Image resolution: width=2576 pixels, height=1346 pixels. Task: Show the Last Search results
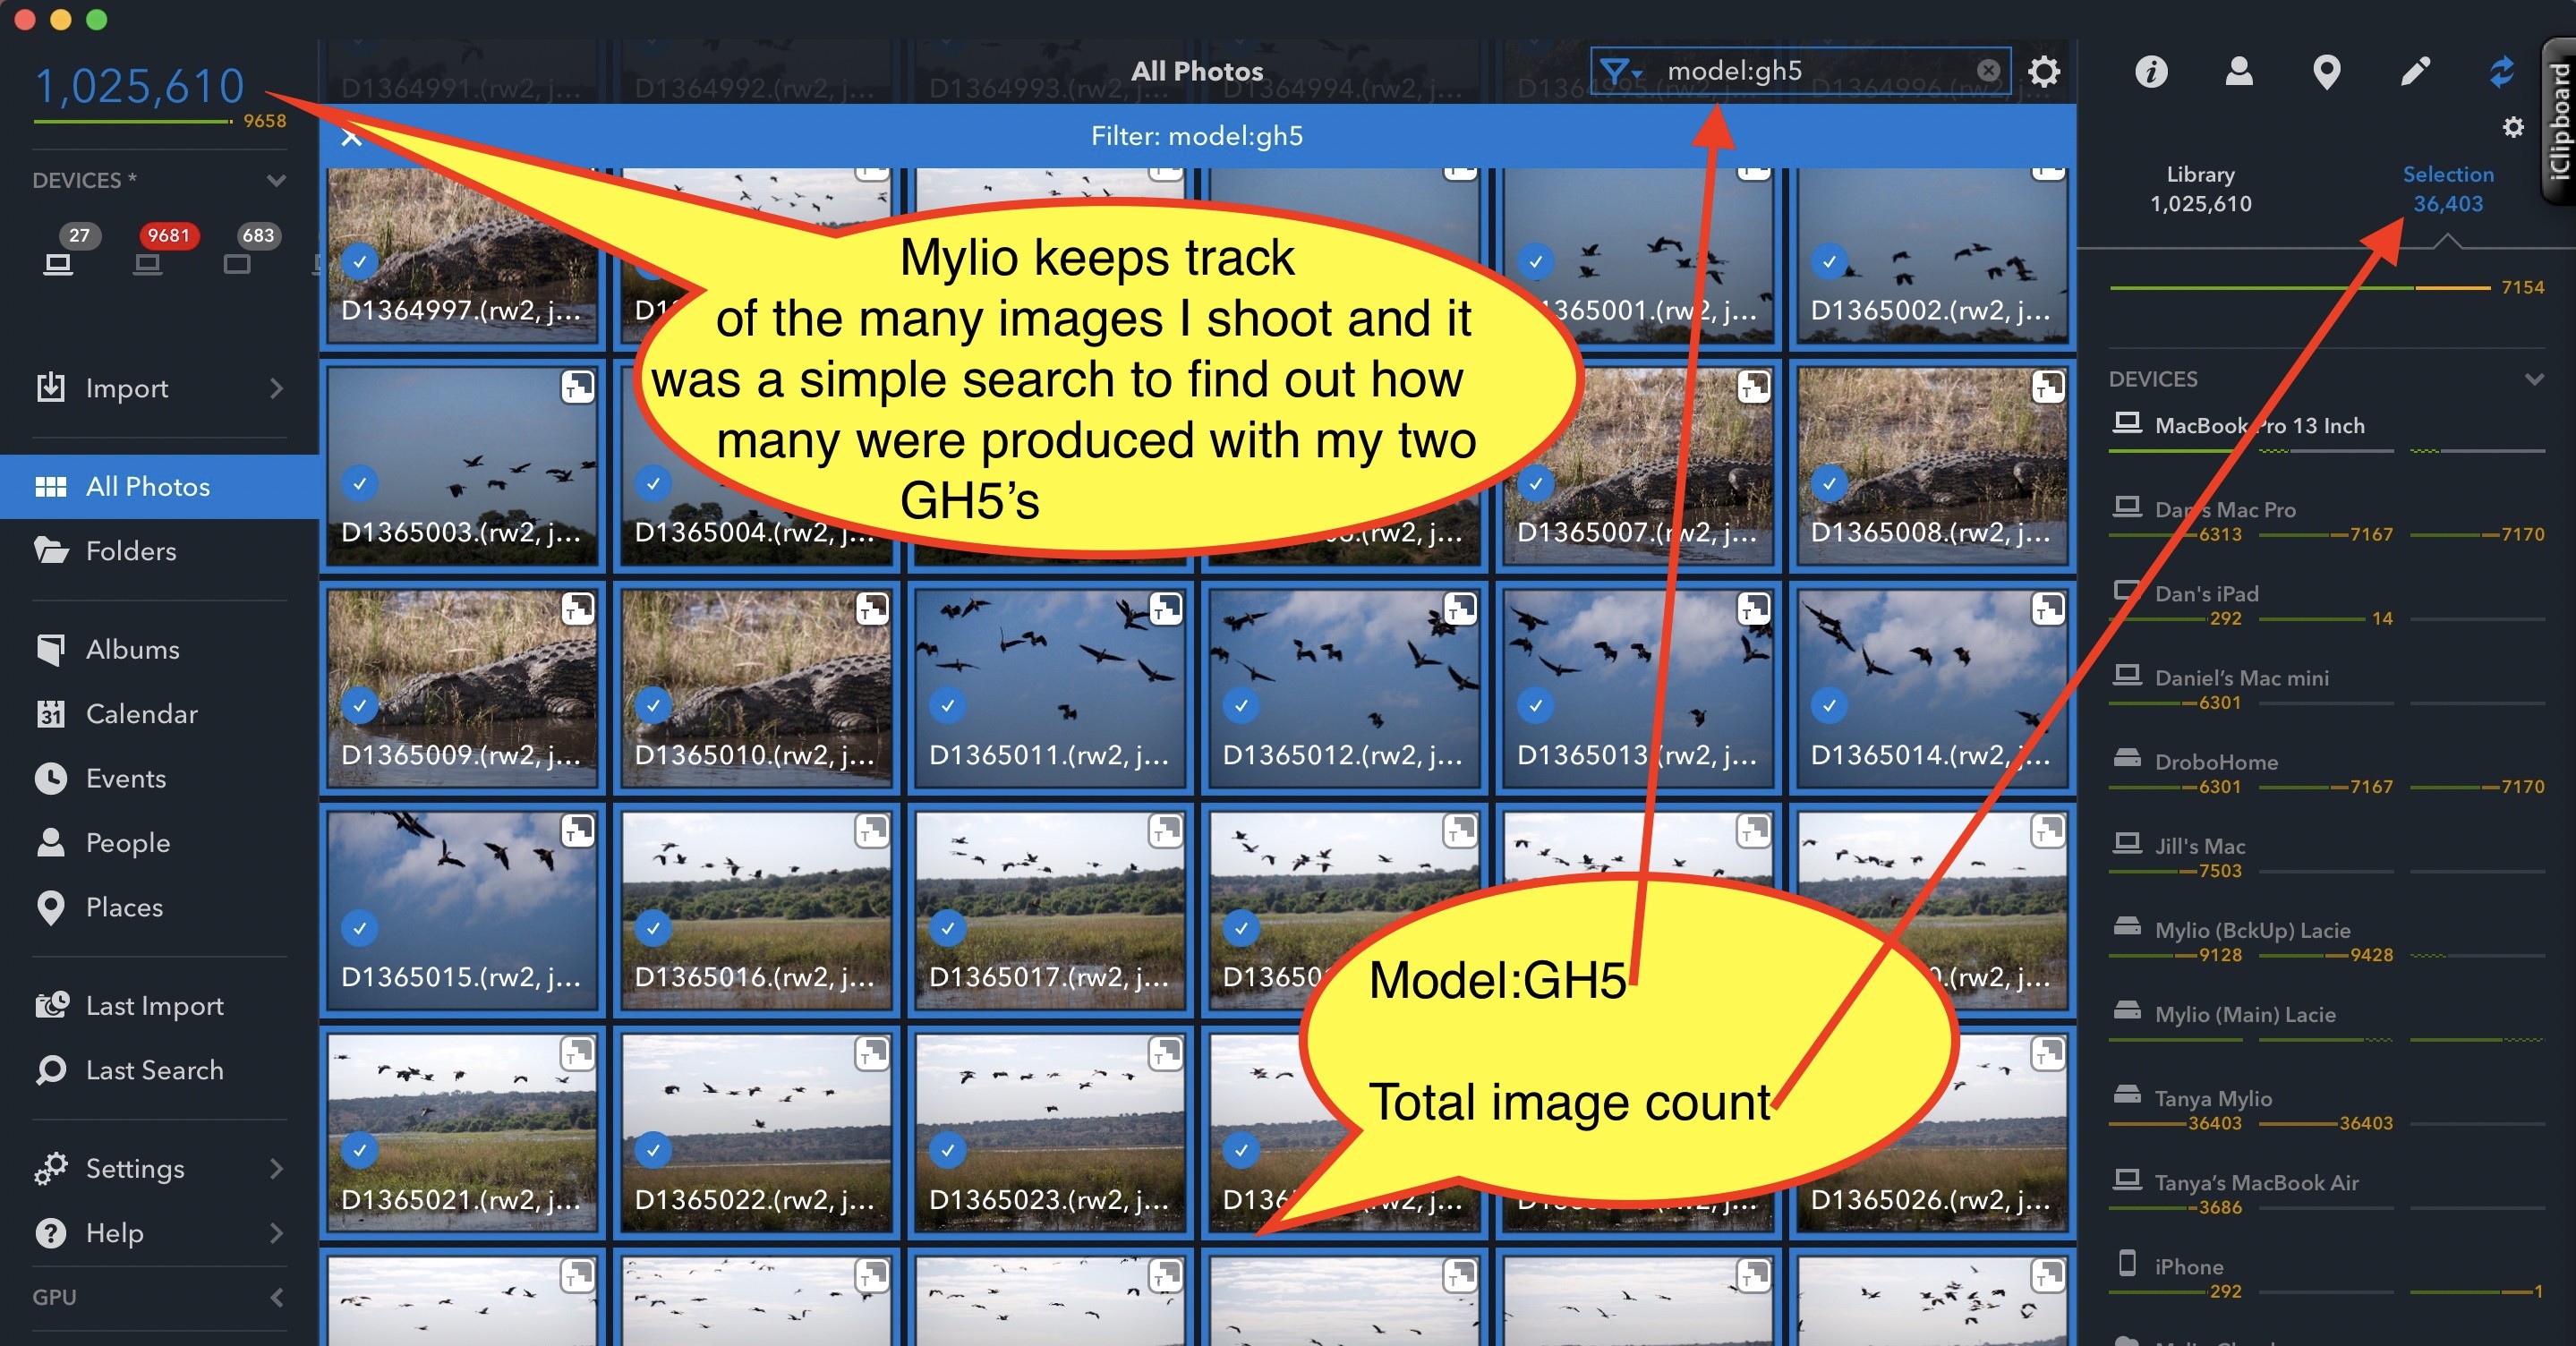coord(159,1070)
